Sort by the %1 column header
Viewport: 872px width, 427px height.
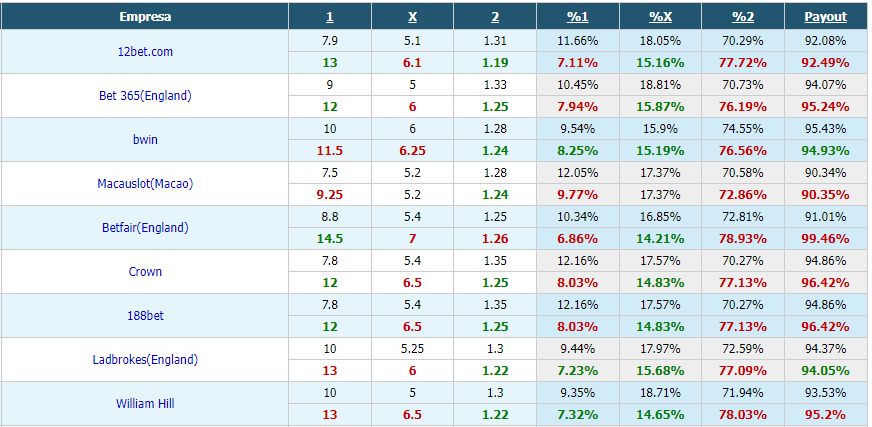(577, 17)
